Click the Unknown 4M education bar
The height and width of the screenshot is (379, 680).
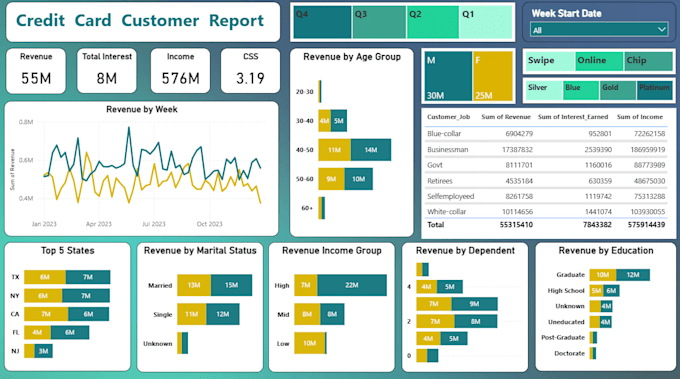click(606, 306)
